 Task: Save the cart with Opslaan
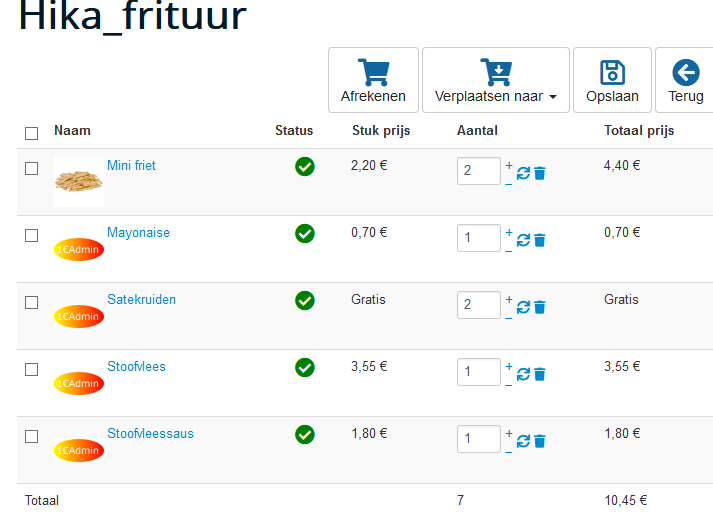click(x=612, y=81)
